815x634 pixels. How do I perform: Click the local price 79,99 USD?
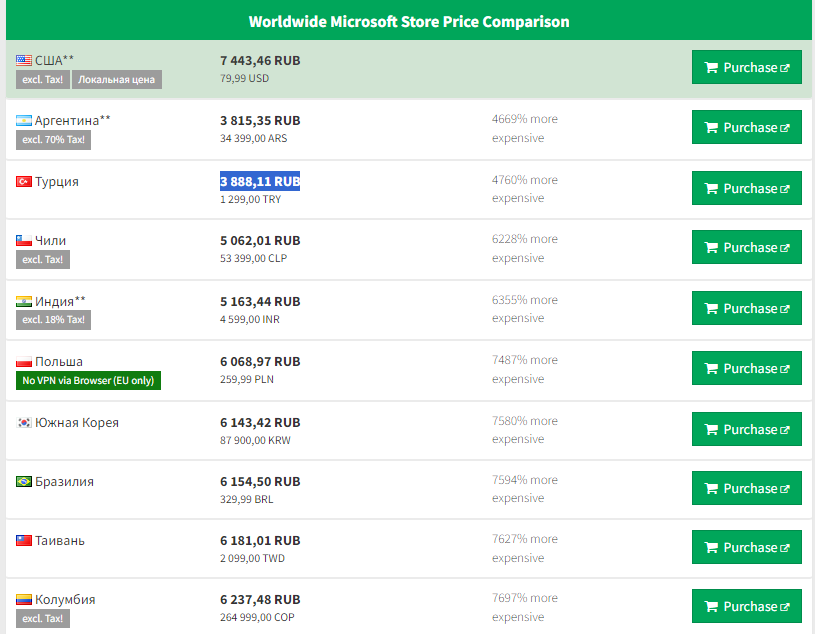pyautogui.click(x=244, y=78)
